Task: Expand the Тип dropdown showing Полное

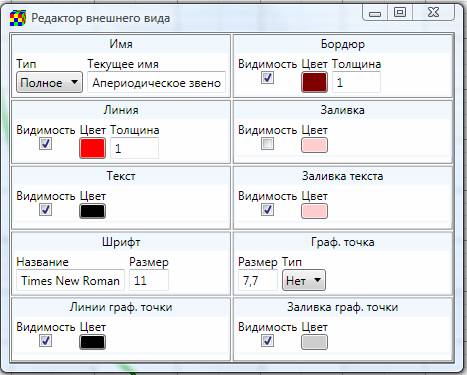Action: [49, 82]
